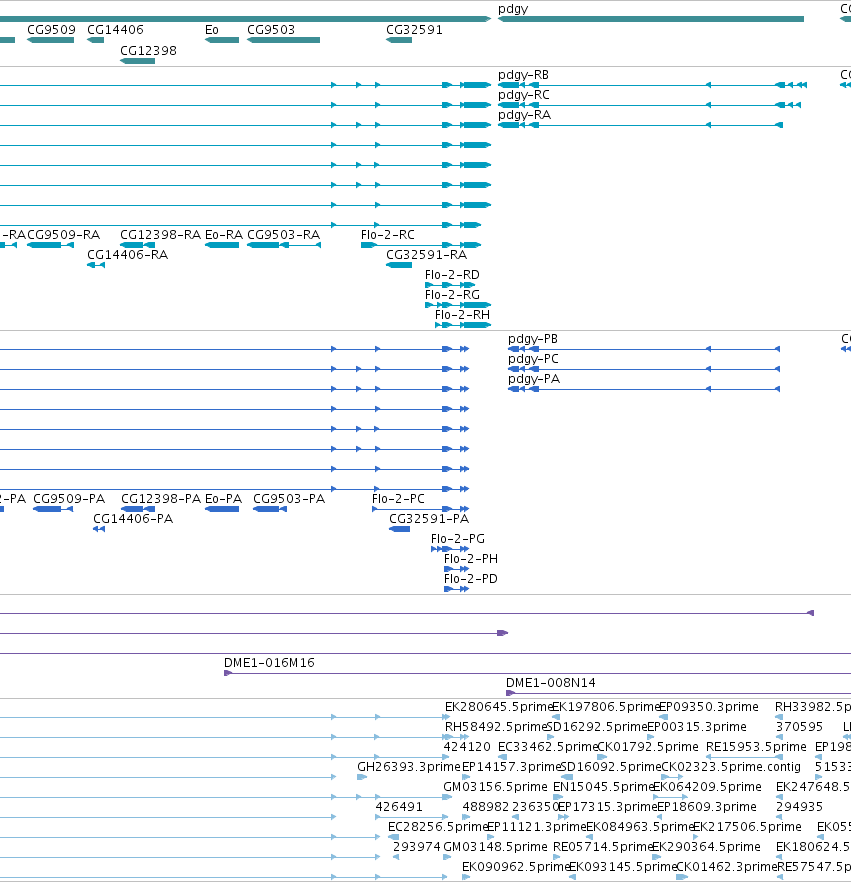The image size is (851, 882).
Task: Select the EN15045.5prime EST label
Action: tap(603, 787)
